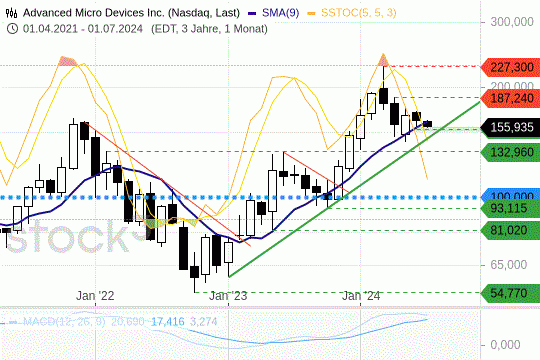
Task: Click the SMA(9) legend label
Action: pos(280,13)
